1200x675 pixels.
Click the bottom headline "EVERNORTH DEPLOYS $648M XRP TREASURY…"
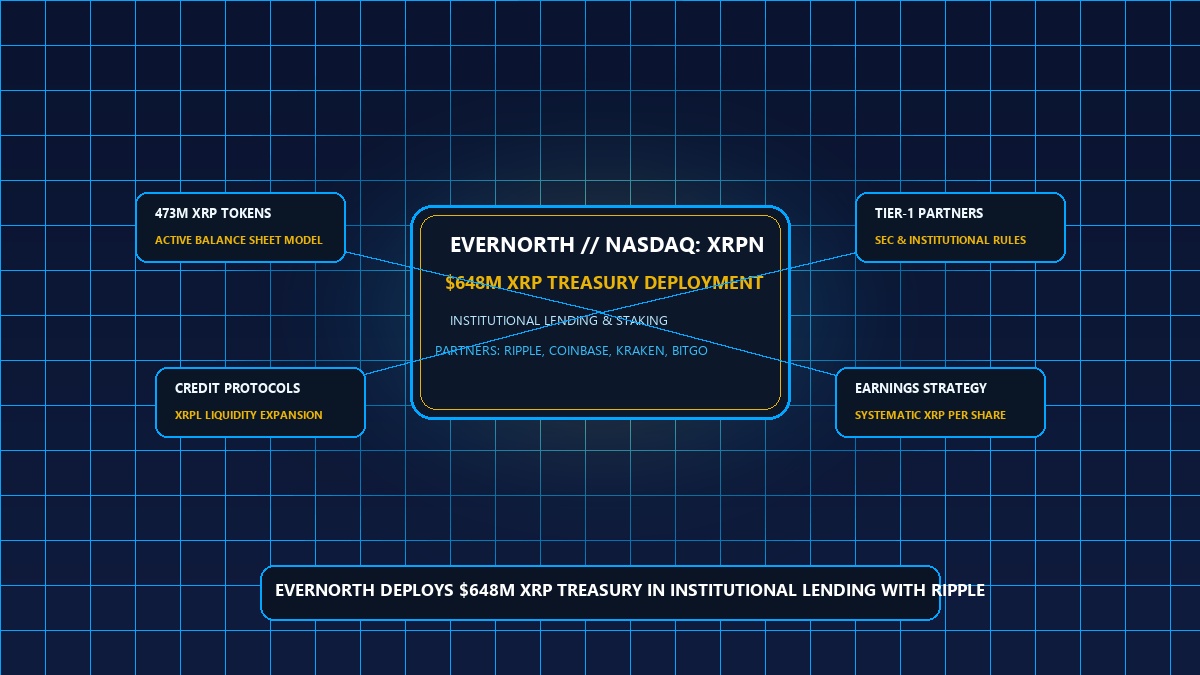coord(630,590)
